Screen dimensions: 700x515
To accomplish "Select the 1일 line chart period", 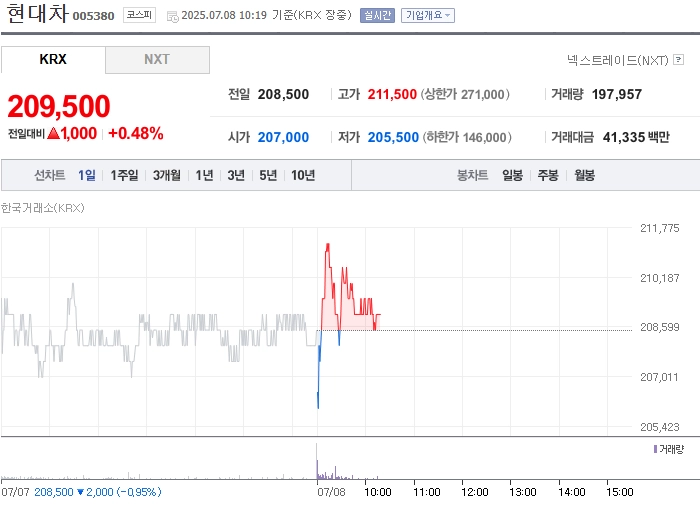I will (87, 175).
